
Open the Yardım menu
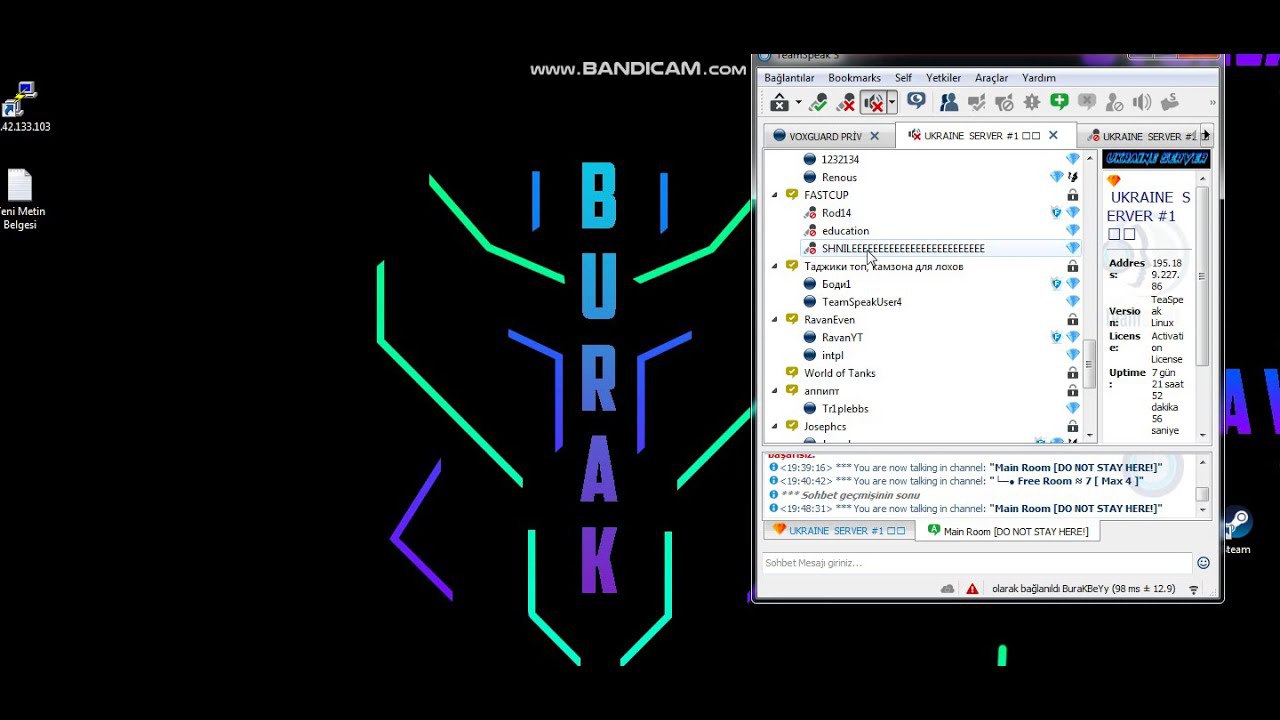[1038, 78]
